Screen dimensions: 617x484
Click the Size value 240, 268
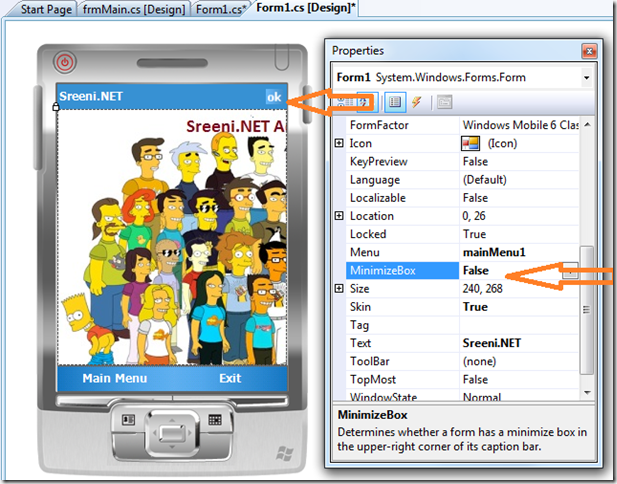pyautogui.click(x=482, y=289)
